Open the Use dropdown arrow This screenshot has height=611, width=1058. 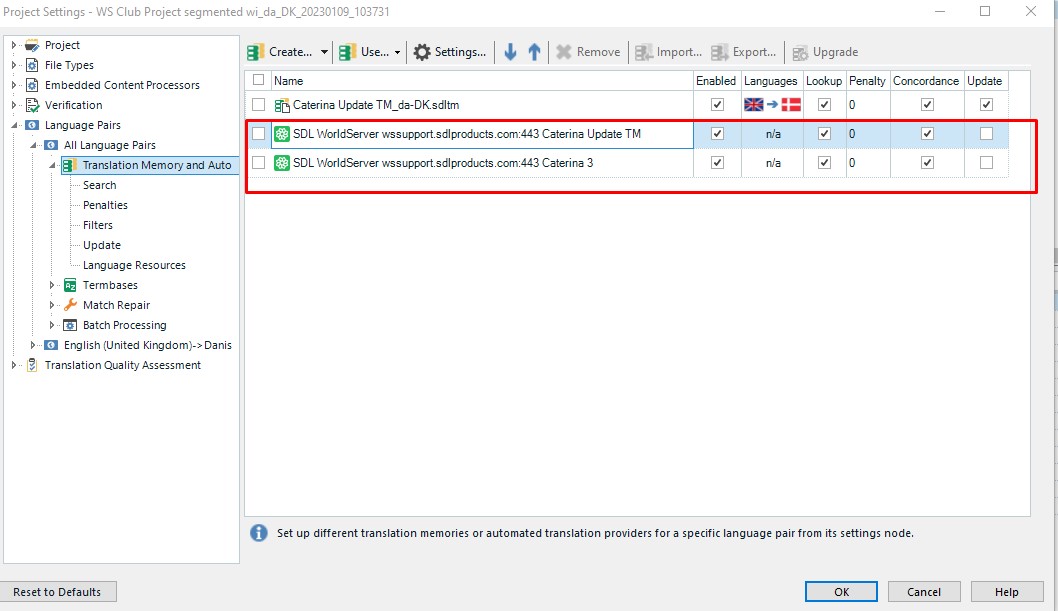398,52
